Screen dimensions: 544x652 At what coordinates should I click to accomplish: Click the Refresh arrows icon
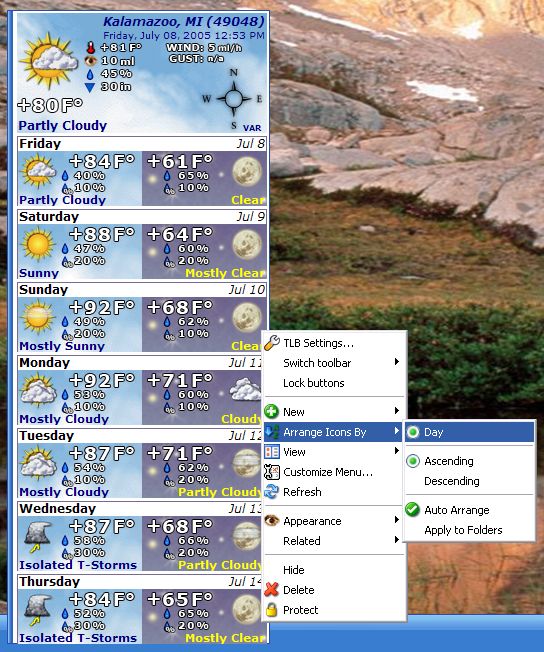(x=272, y=492)
